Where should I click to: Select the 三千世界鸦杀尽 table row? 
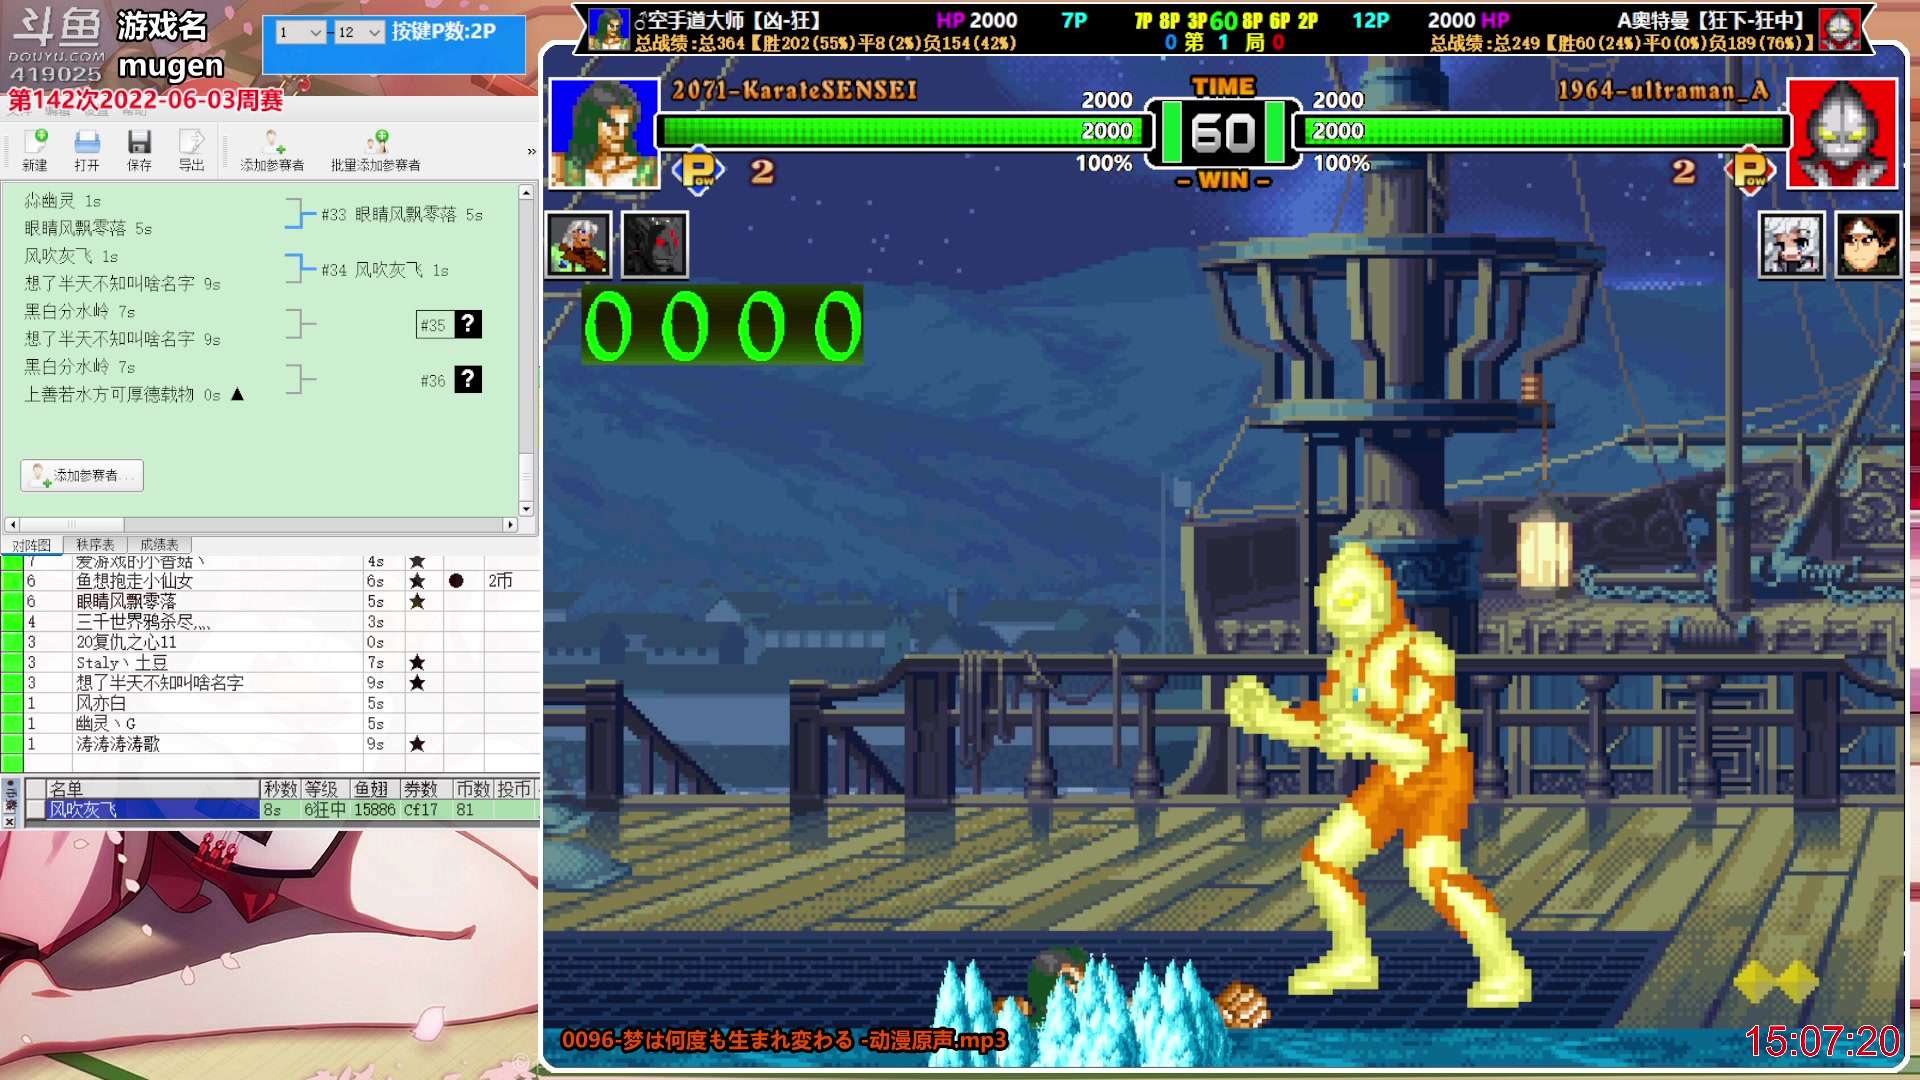point(270,622)
